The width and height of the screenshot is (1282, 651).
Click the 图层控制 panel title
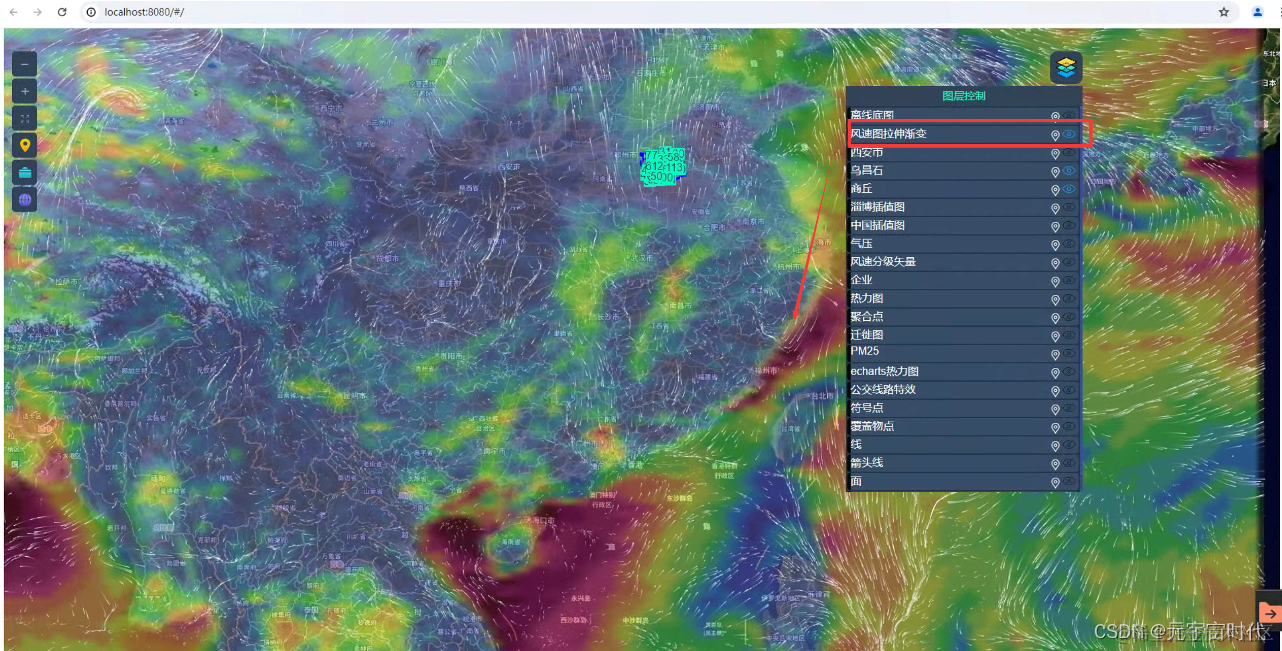(962, 96)
